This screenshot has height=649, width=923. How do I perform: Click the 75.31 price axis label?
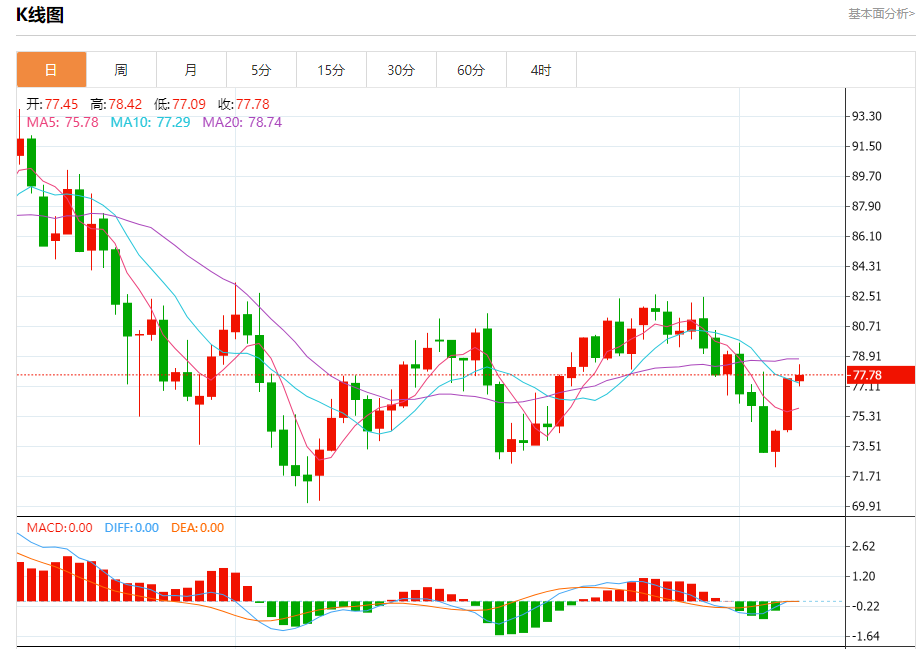(x=866, y=416)
